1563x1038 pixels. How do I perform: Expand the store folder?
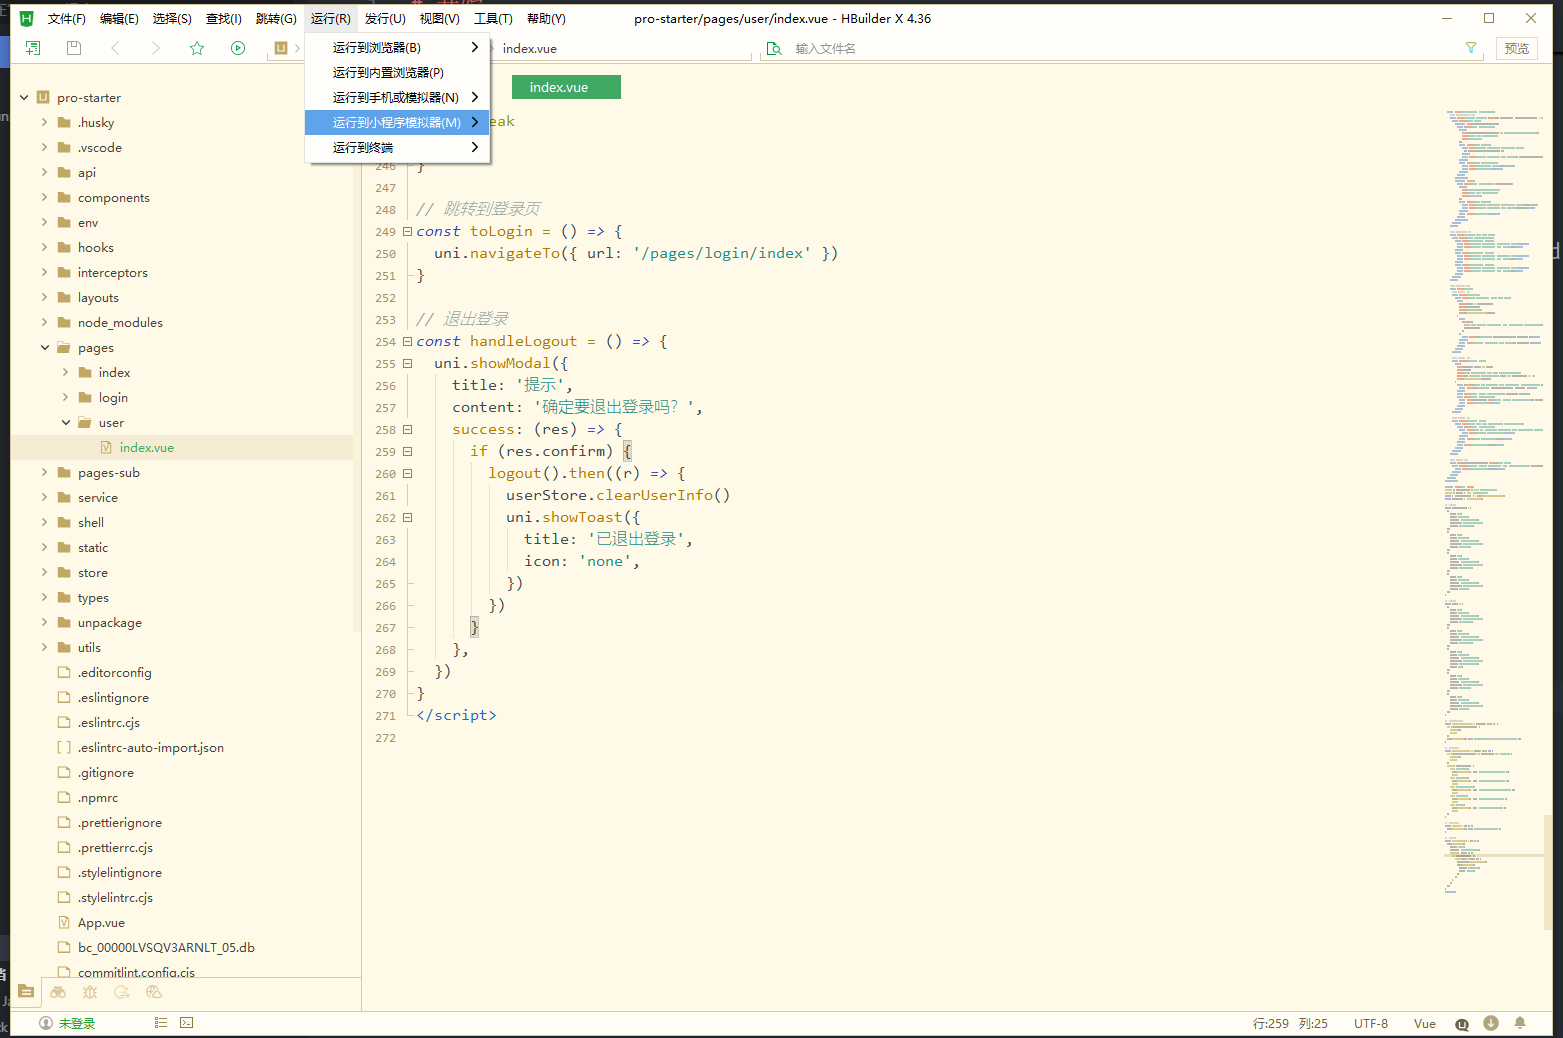pos(44,573)
